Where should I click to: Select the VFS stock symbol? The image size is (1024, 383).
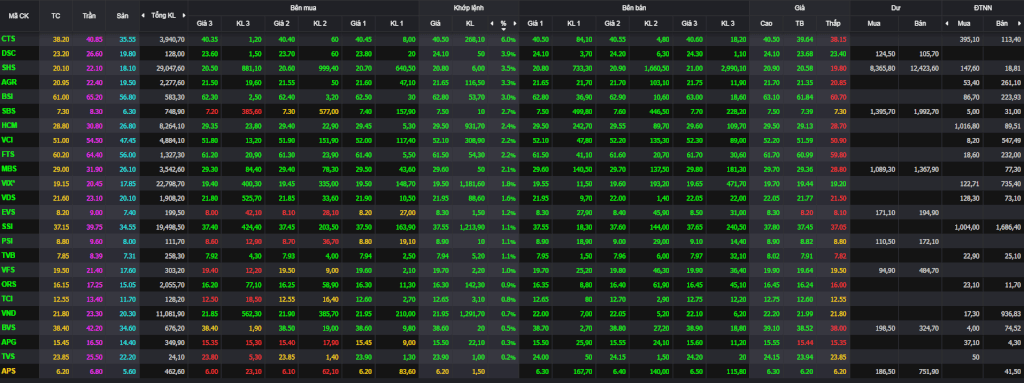click(8, 269)
